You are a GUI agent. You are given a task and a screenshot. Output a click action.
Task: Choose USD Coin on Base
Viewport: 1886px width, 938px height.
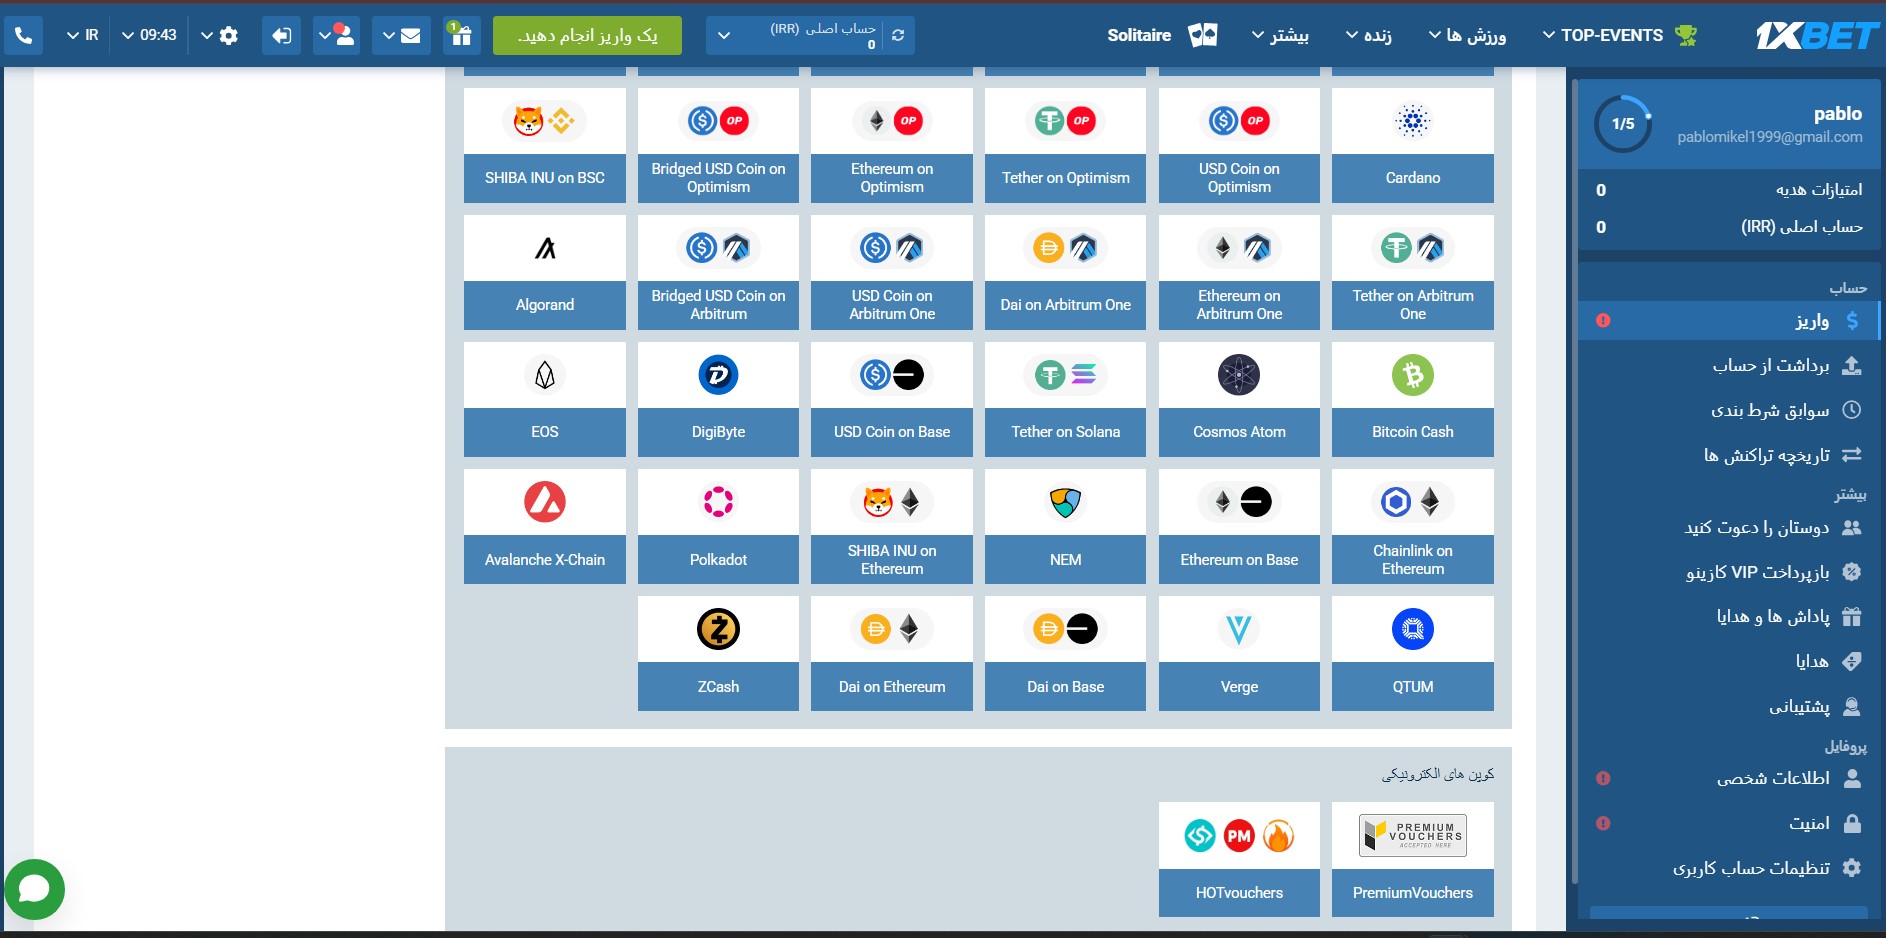click(x=892, y=399)
